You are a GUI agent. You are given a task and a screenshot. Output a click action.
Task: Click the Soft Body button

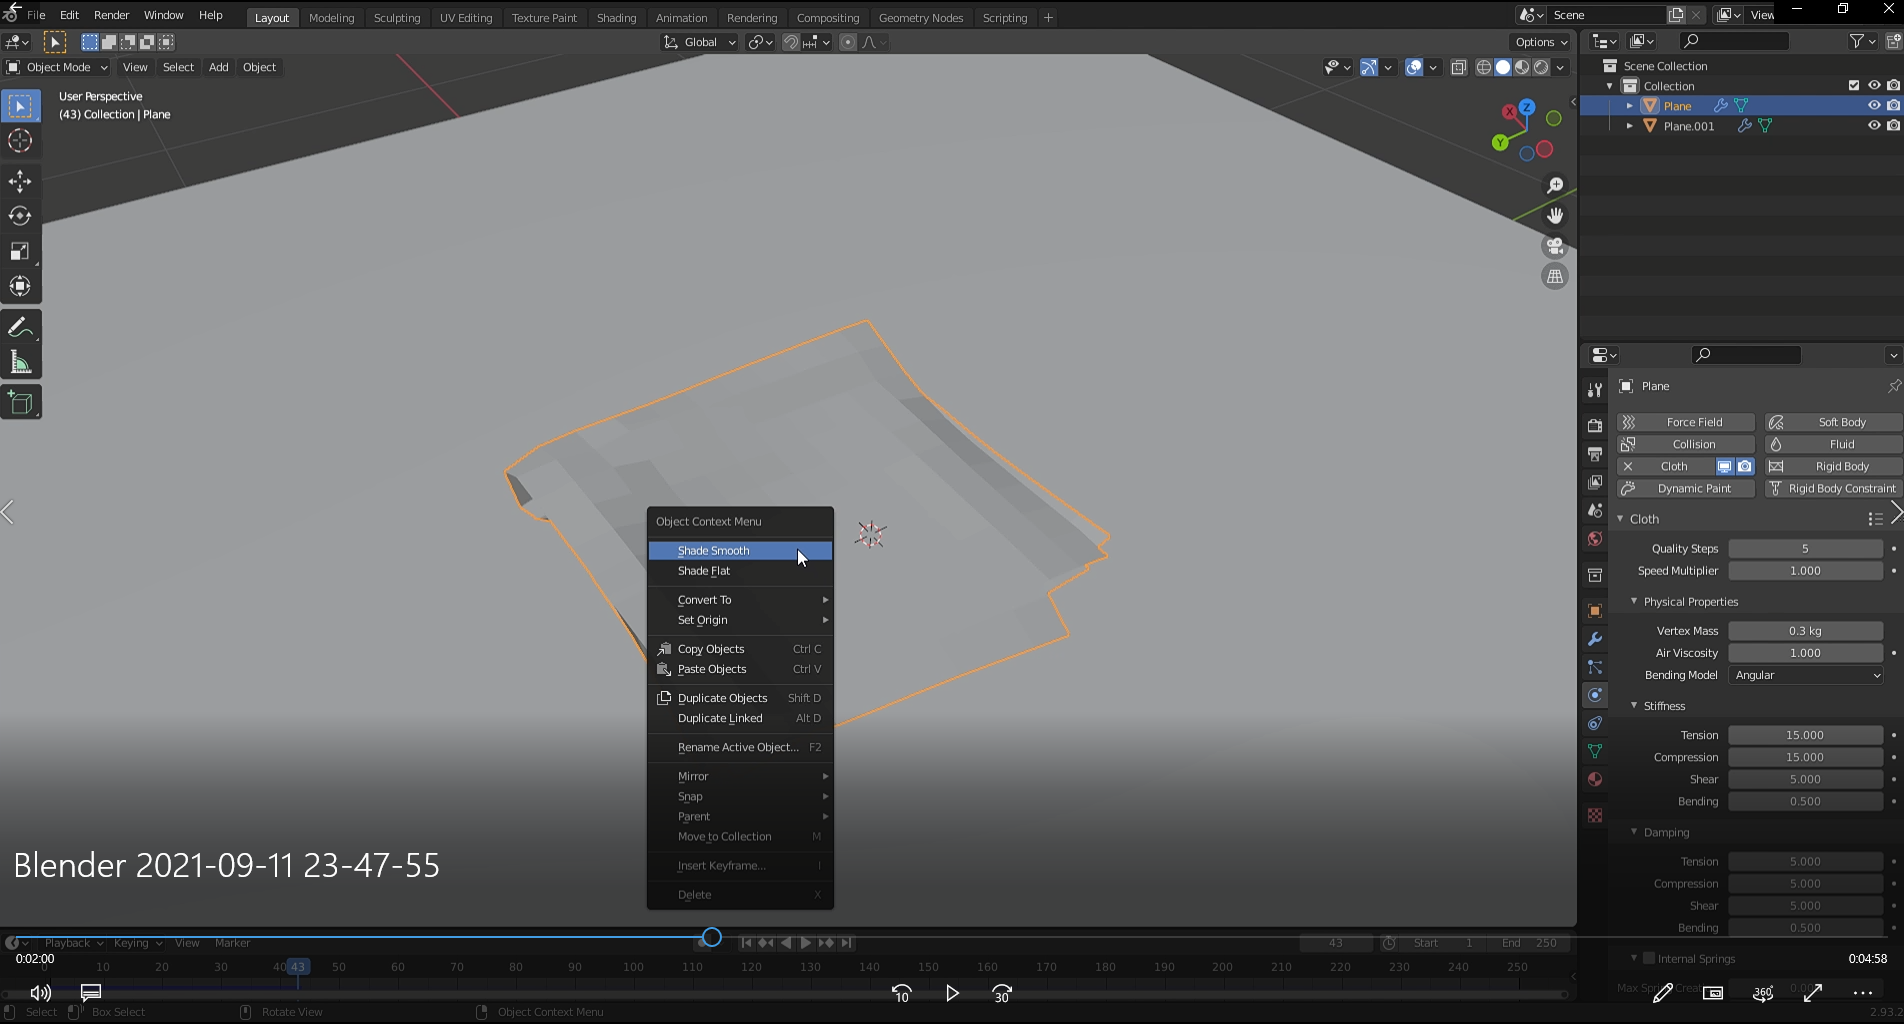[x=1834, y=423]
